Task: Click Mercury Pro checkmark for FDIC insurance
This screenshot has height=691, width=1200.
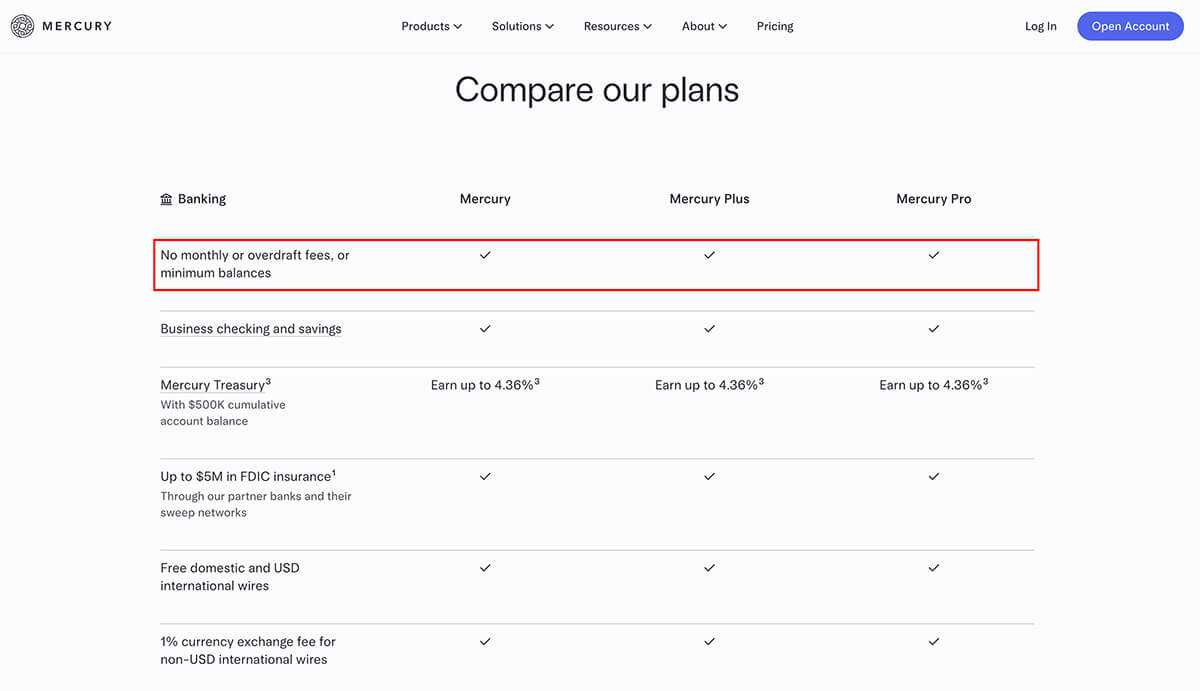Action: [x=934, y=476]
